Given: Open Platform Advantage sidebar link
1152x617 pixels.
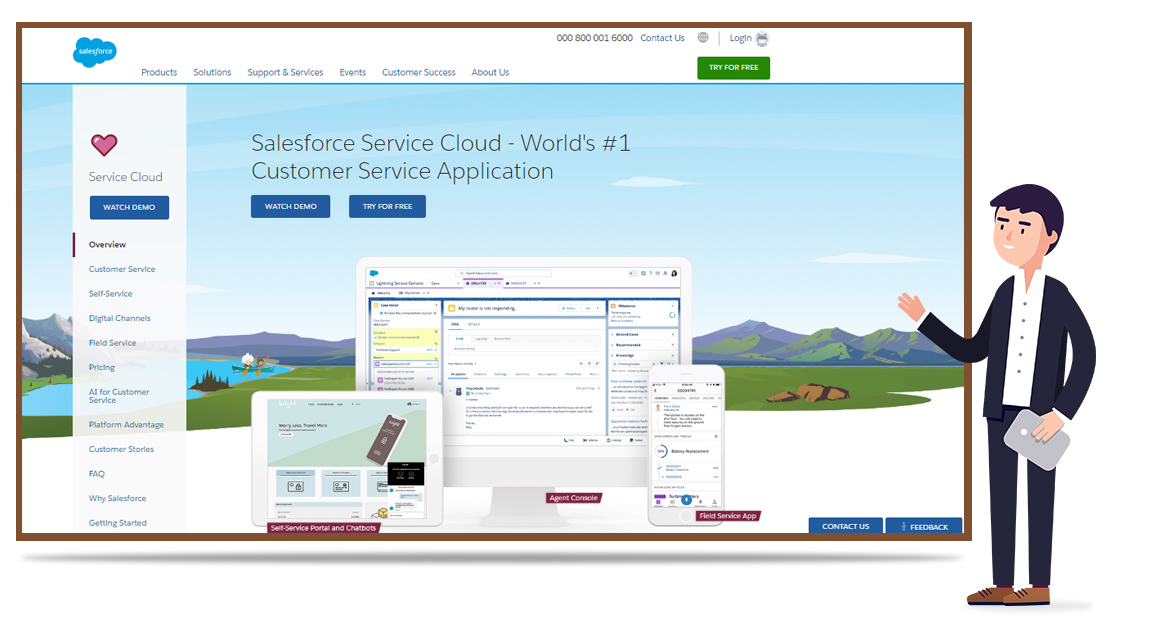Looking at the screenshot, I should (x=126, y=425).
